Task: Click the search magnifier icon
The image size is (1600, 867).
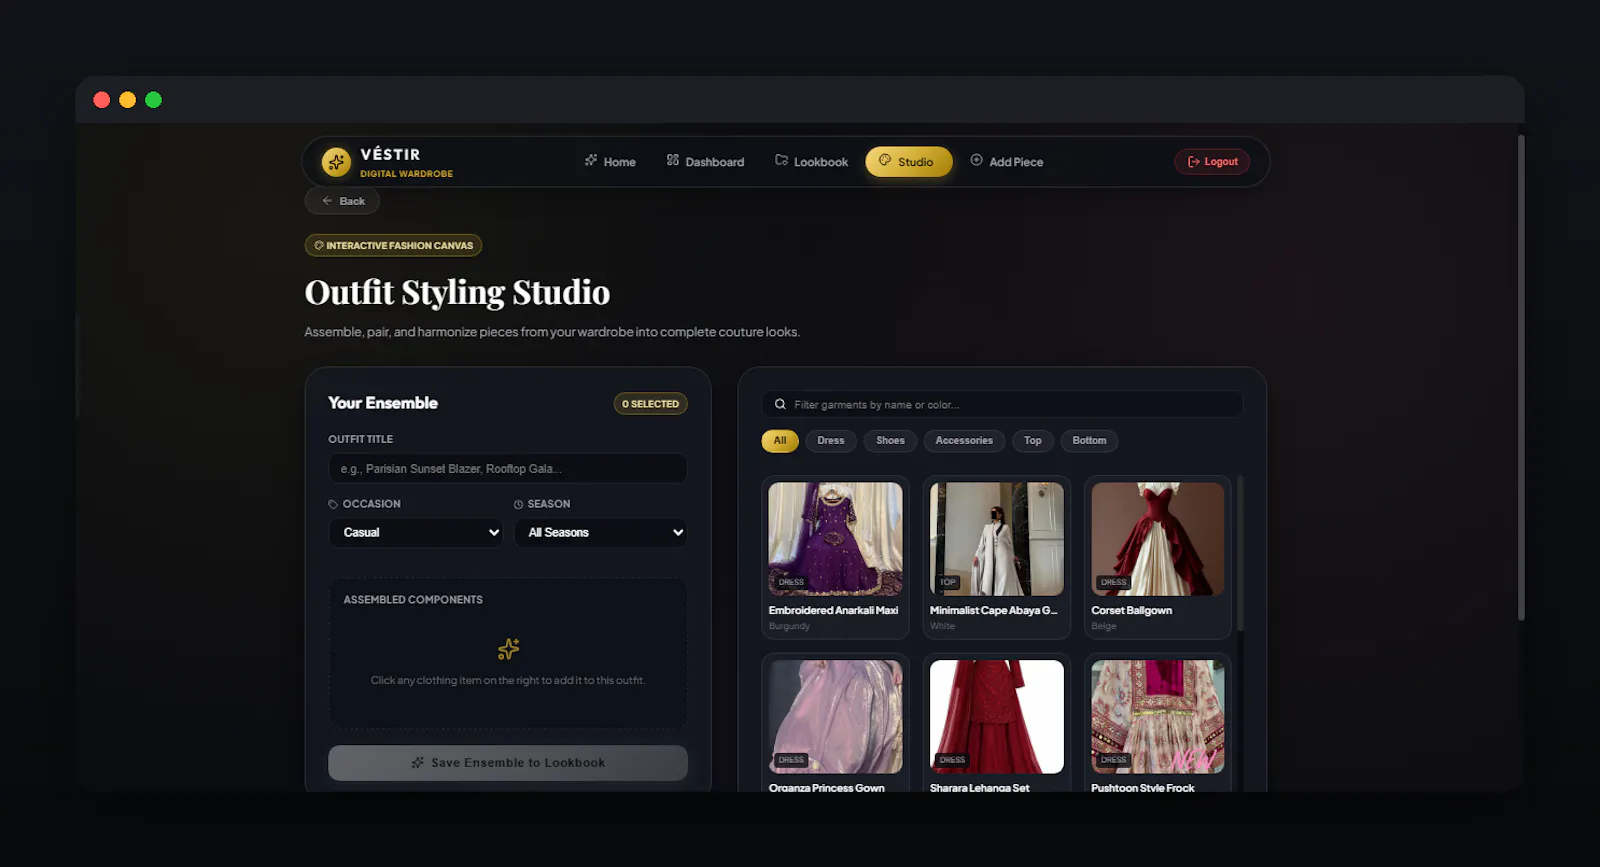Action: 780,405
